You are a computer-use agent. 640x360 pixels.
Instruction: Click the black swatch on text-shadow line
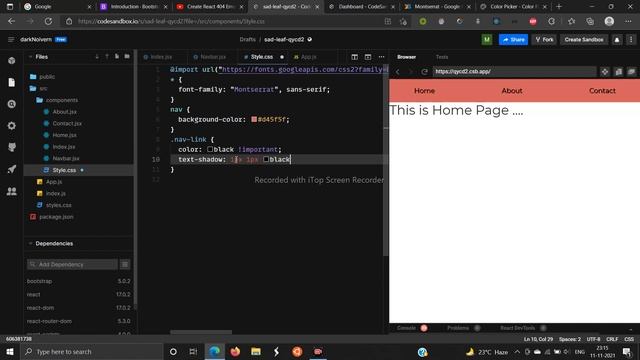266,160
